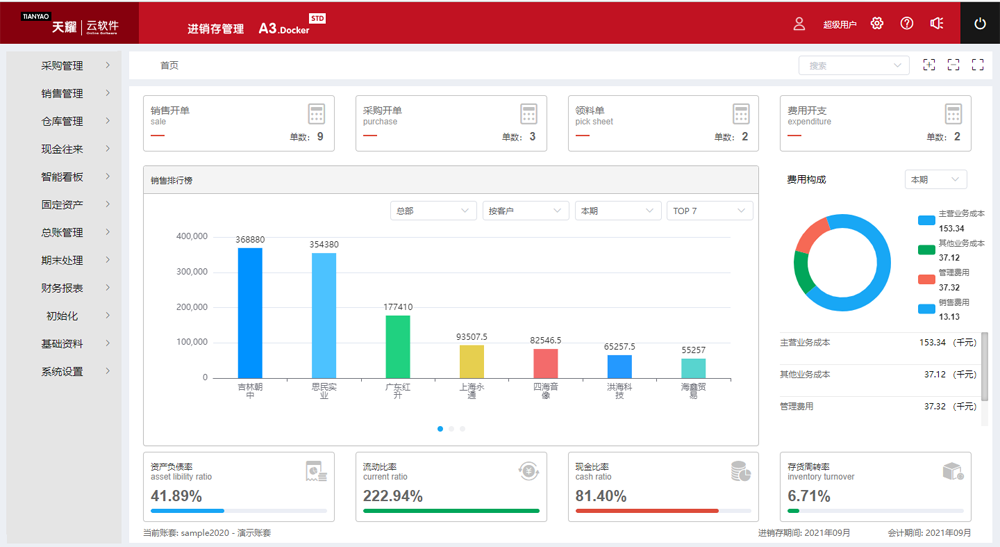Click the 超级用户 username label
1000x547 pixels.
pos(839,25)
